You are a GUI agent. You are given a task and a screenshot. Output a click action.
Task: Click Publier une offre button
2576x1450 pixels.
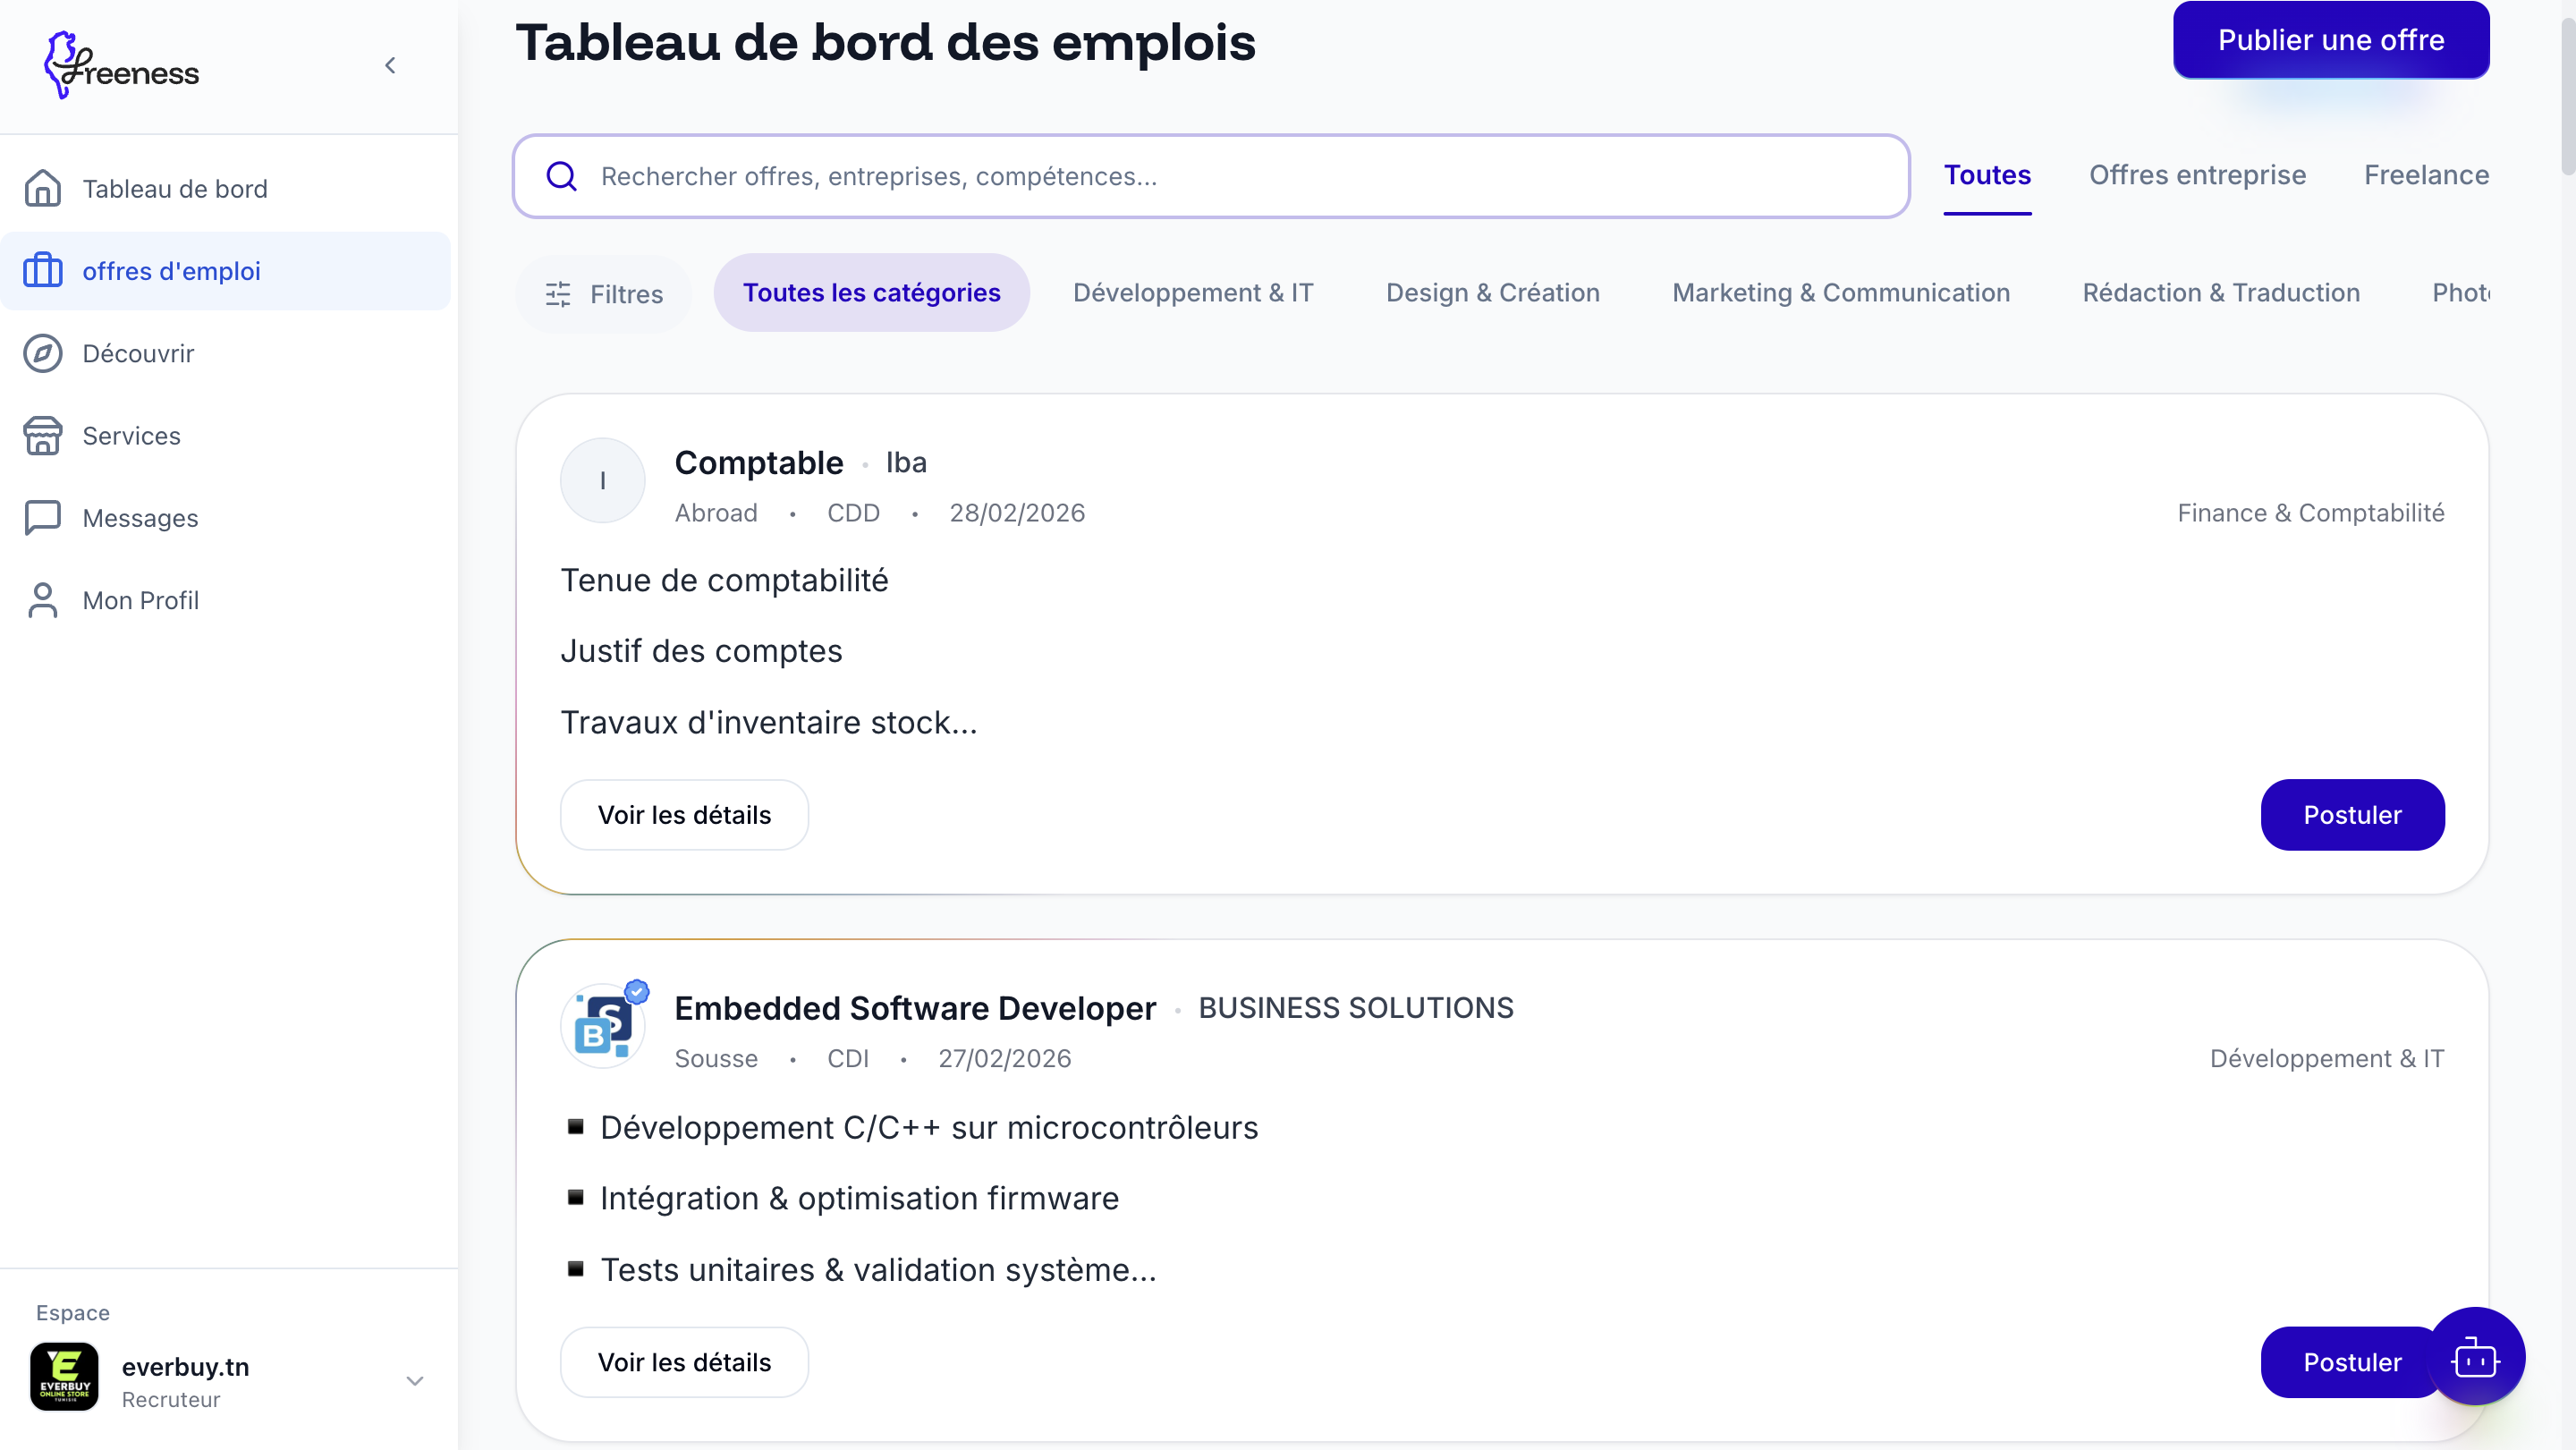pyautogui.click(x=2330, y=40)
